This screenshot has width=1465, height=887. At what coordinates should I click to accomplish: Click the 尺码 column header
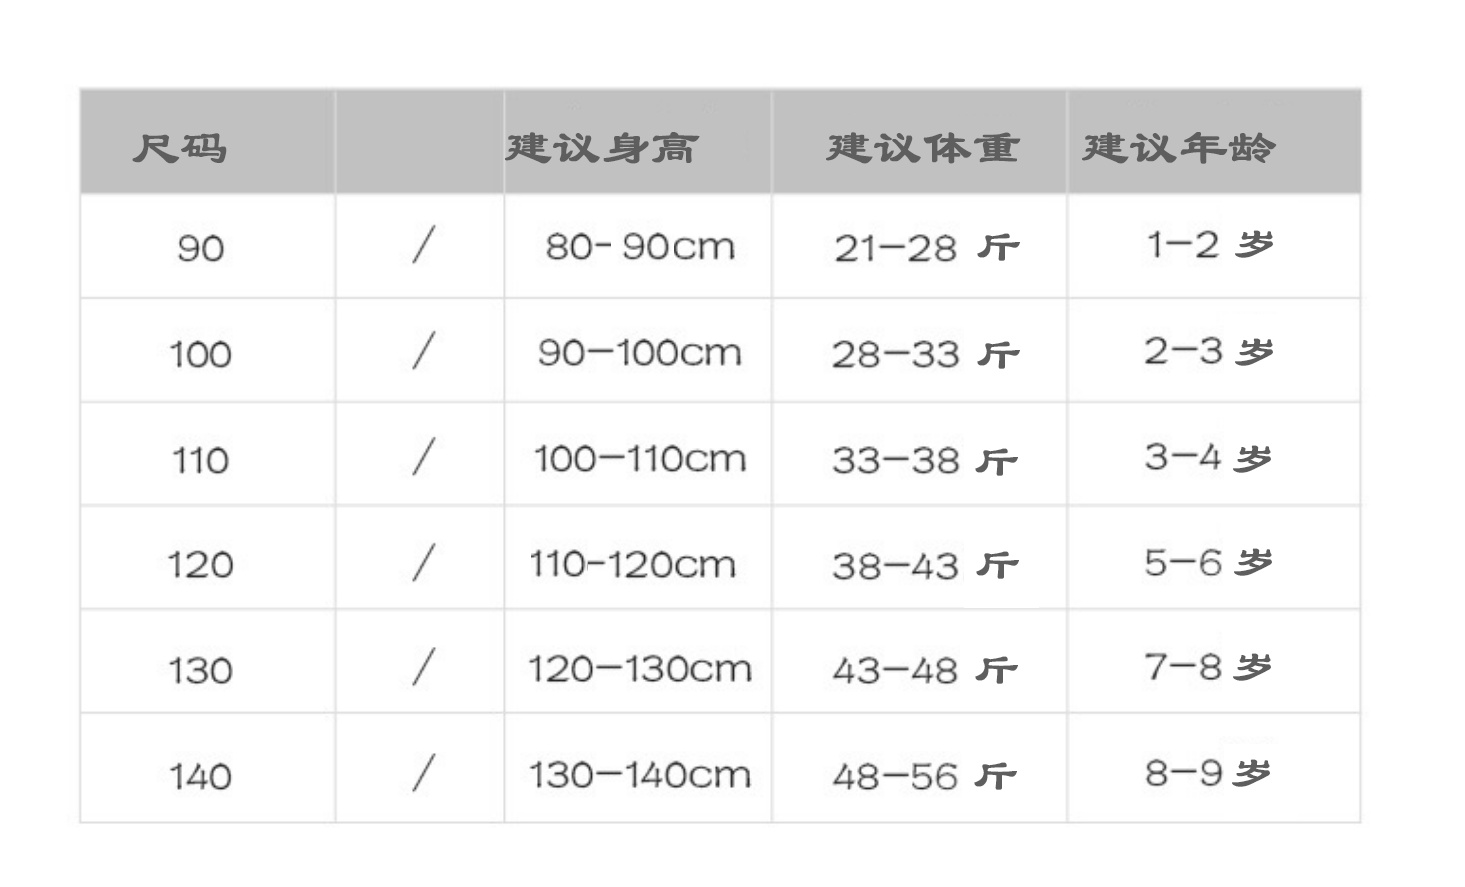tap(180, 148)
